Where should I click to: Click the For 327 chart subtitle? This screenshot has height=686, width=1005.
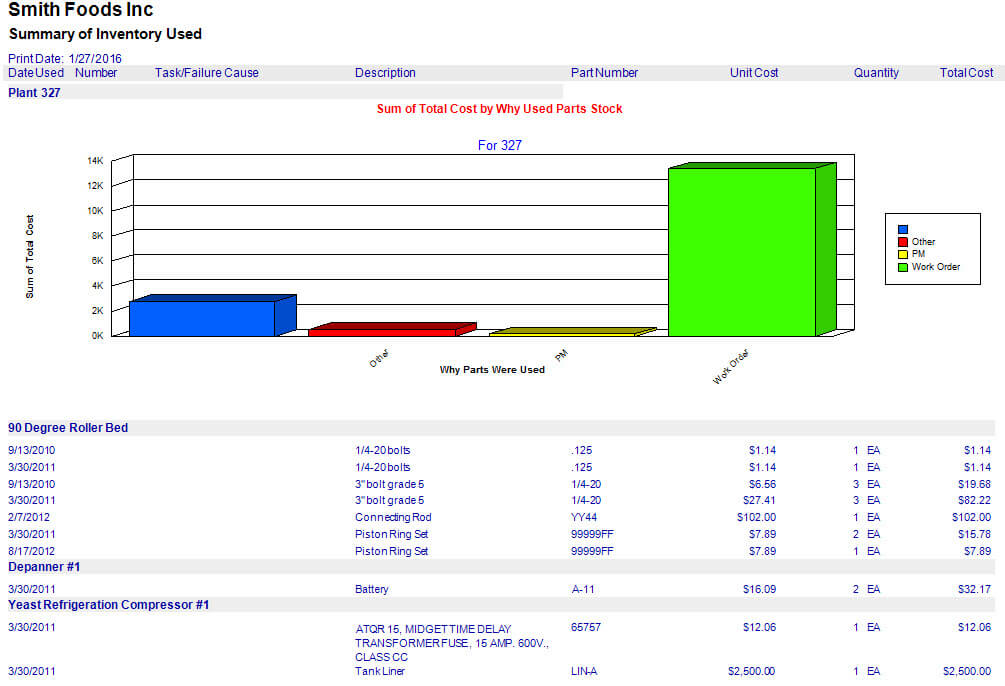point(500,146)
